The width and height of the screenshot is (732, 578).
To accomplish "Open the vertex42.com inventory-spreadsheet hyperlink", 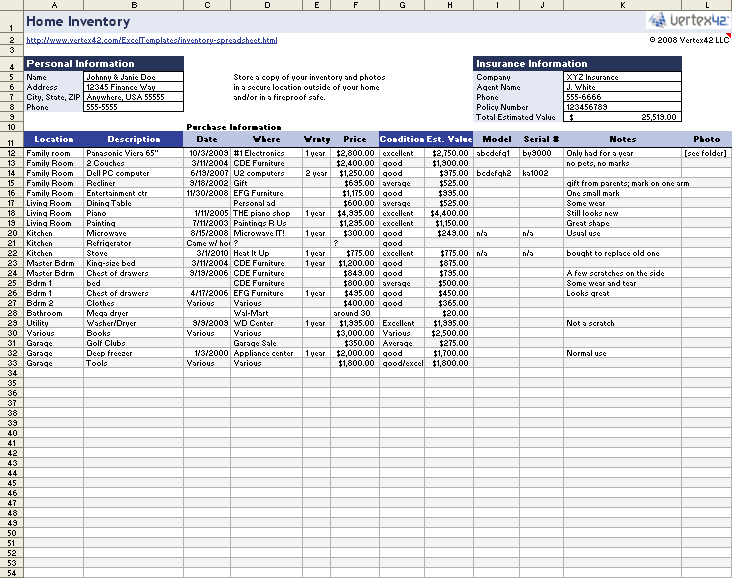I will point(151,41).
